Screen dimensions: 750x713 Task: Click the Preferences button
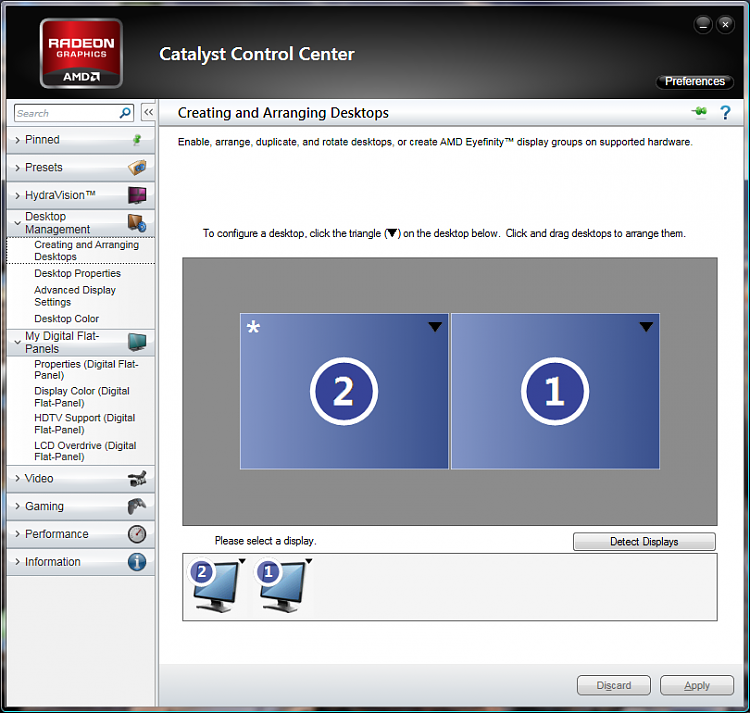tap(695, 81)
